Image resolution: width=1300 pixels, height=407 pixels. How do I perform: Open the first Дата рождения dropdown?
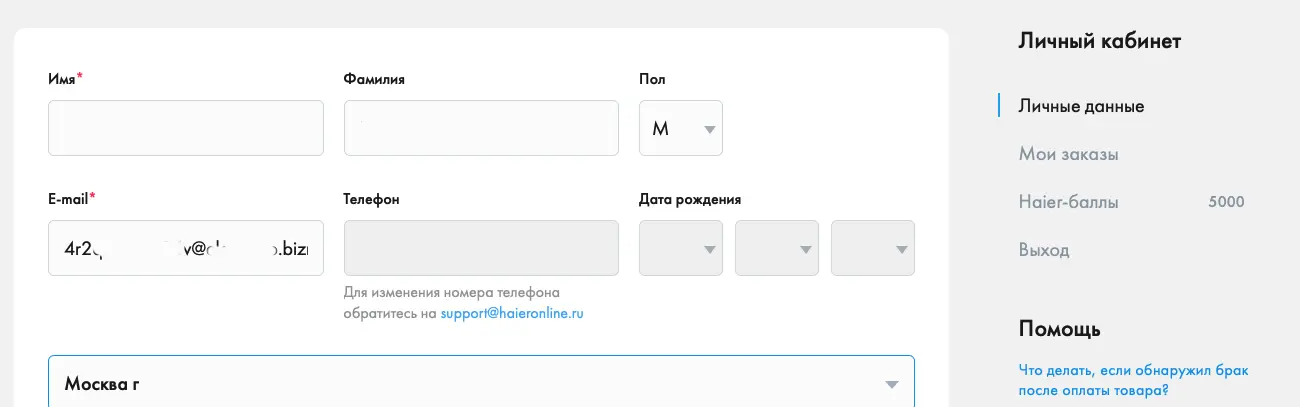[x=681, y=248]
